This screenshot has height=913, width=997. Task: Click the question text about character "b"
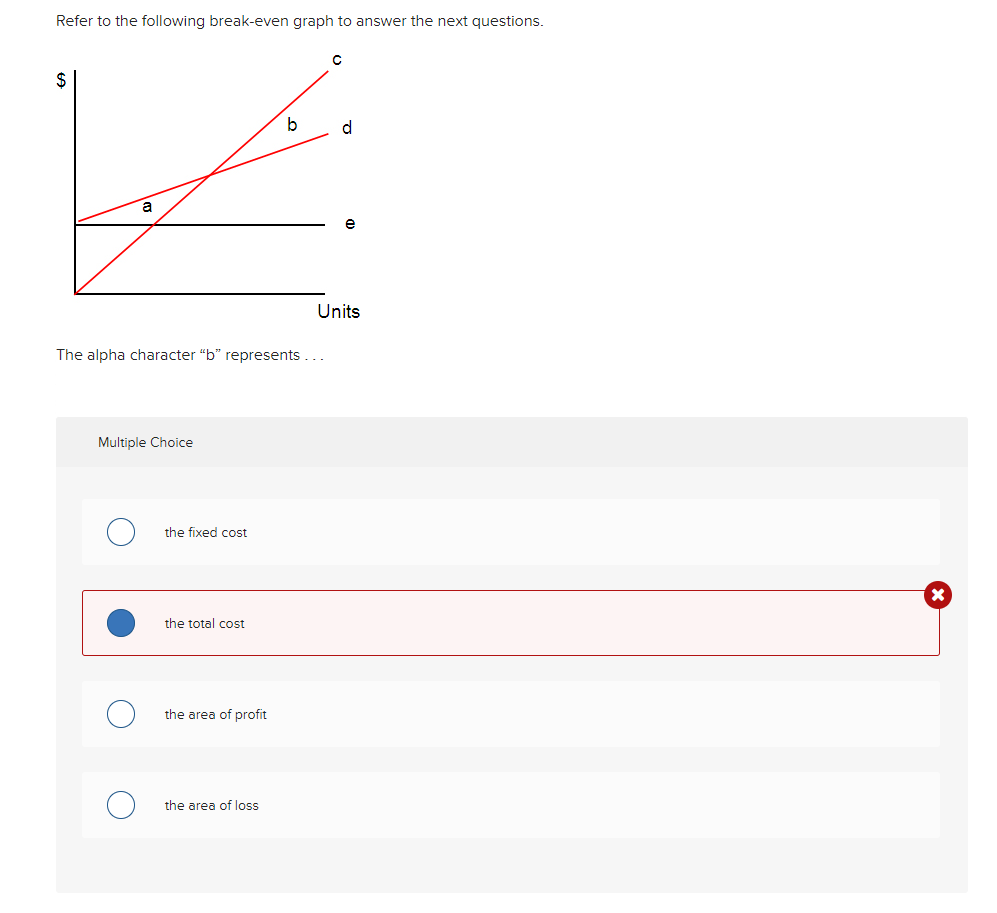pos(189,355)
